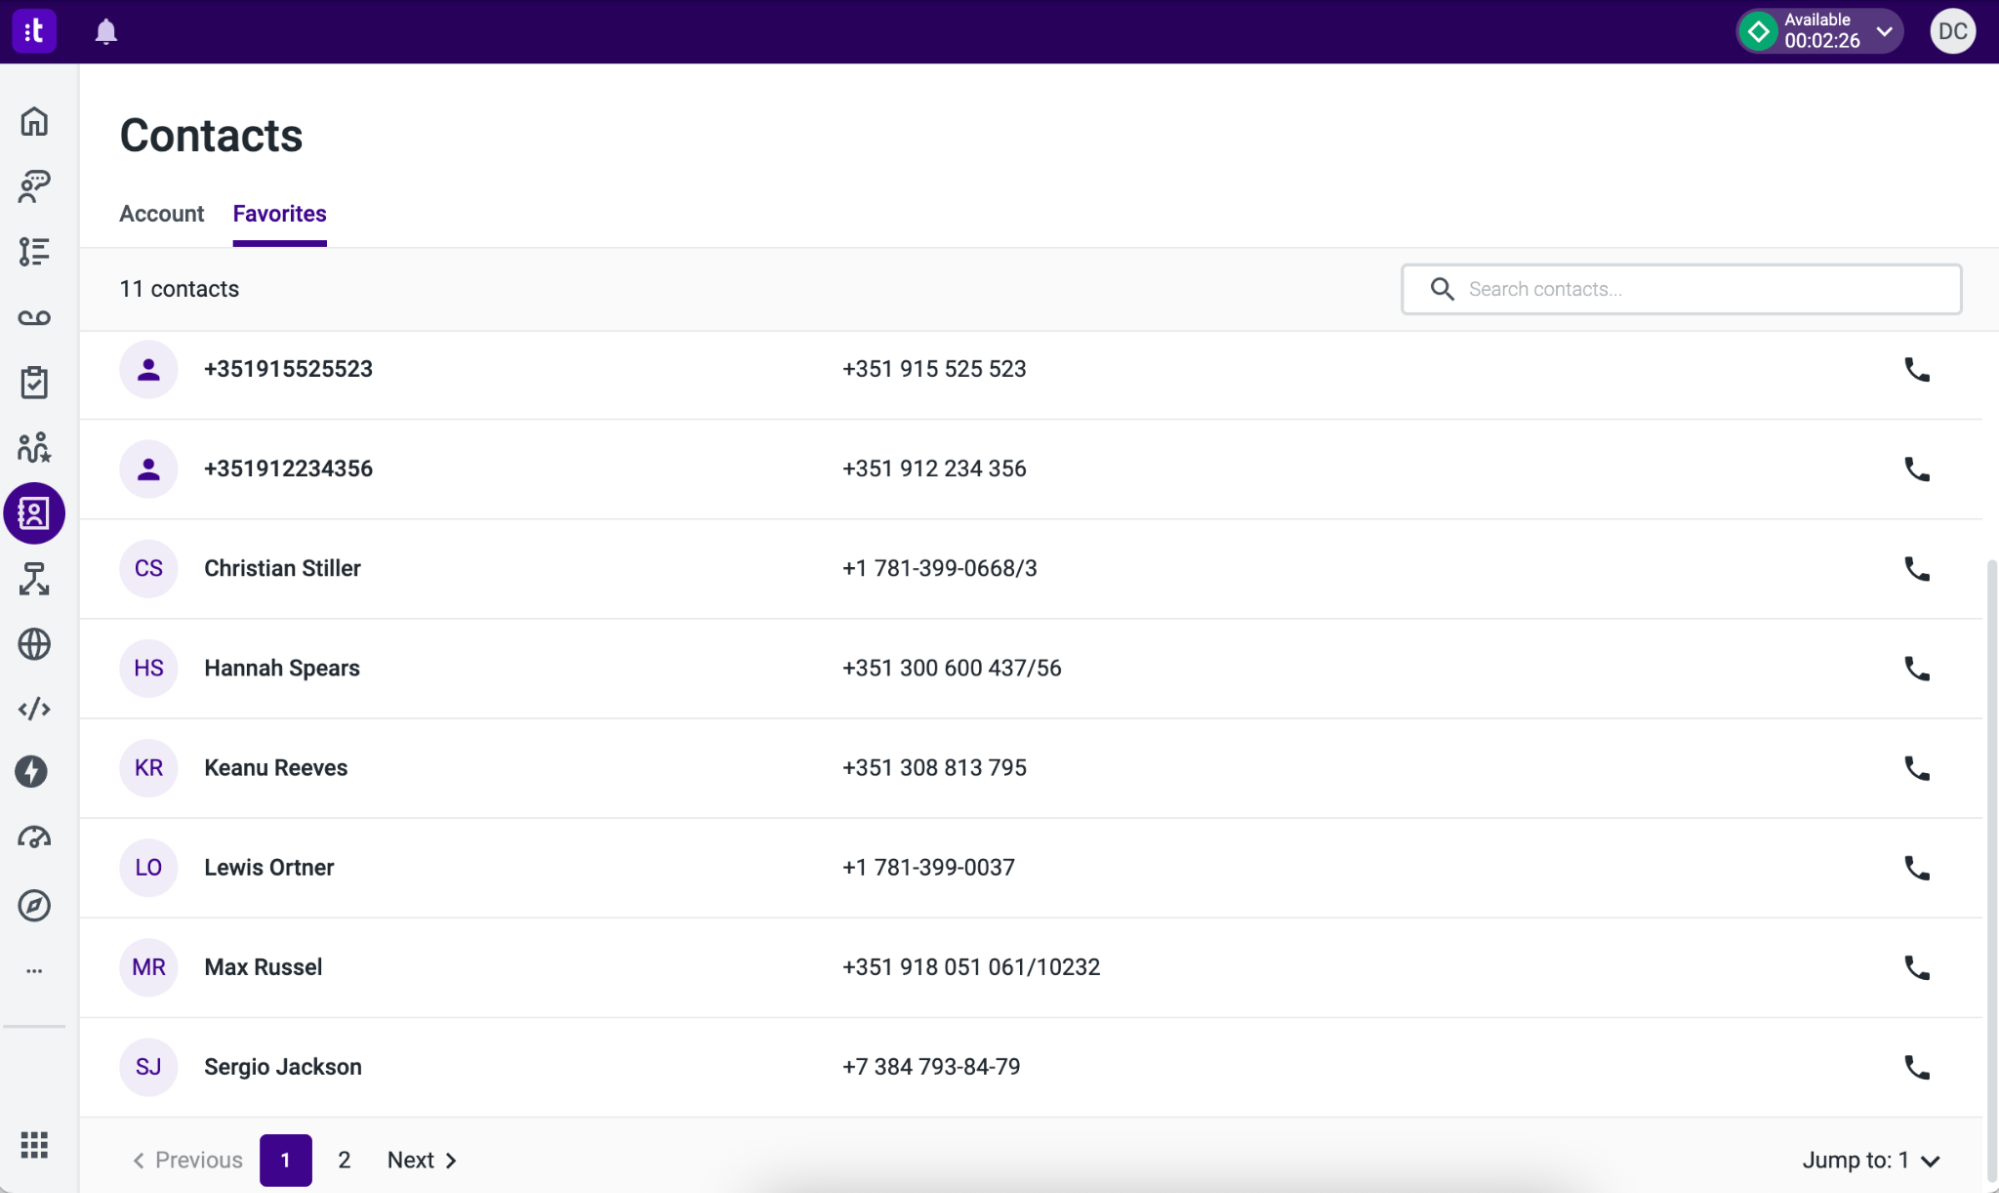Click the notifications bell icon
This screenshot has height=1193, width=1999.
click(x=106, y=30)
